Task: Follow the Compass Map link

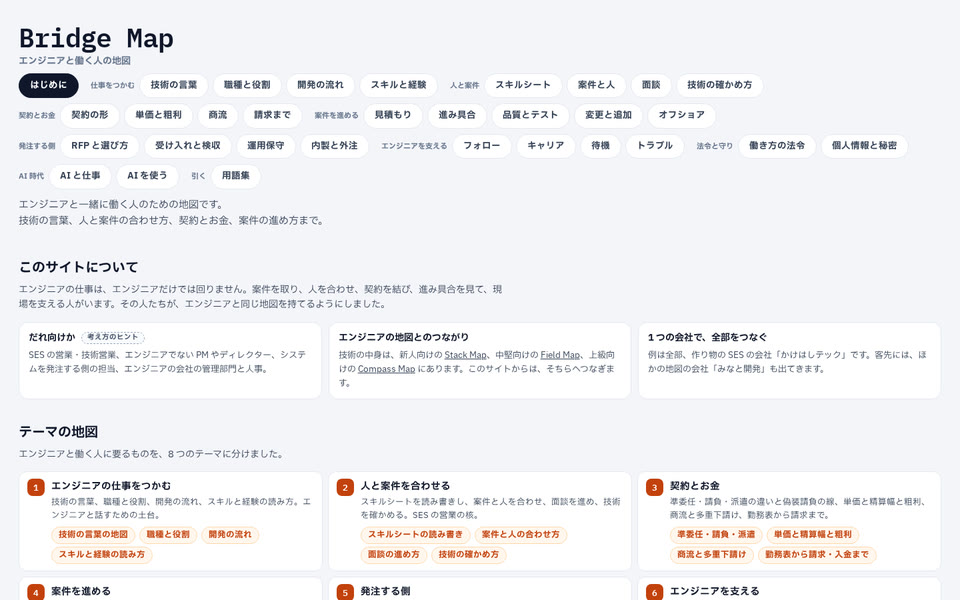Action: pyautogui.click(x=386, y=369)
